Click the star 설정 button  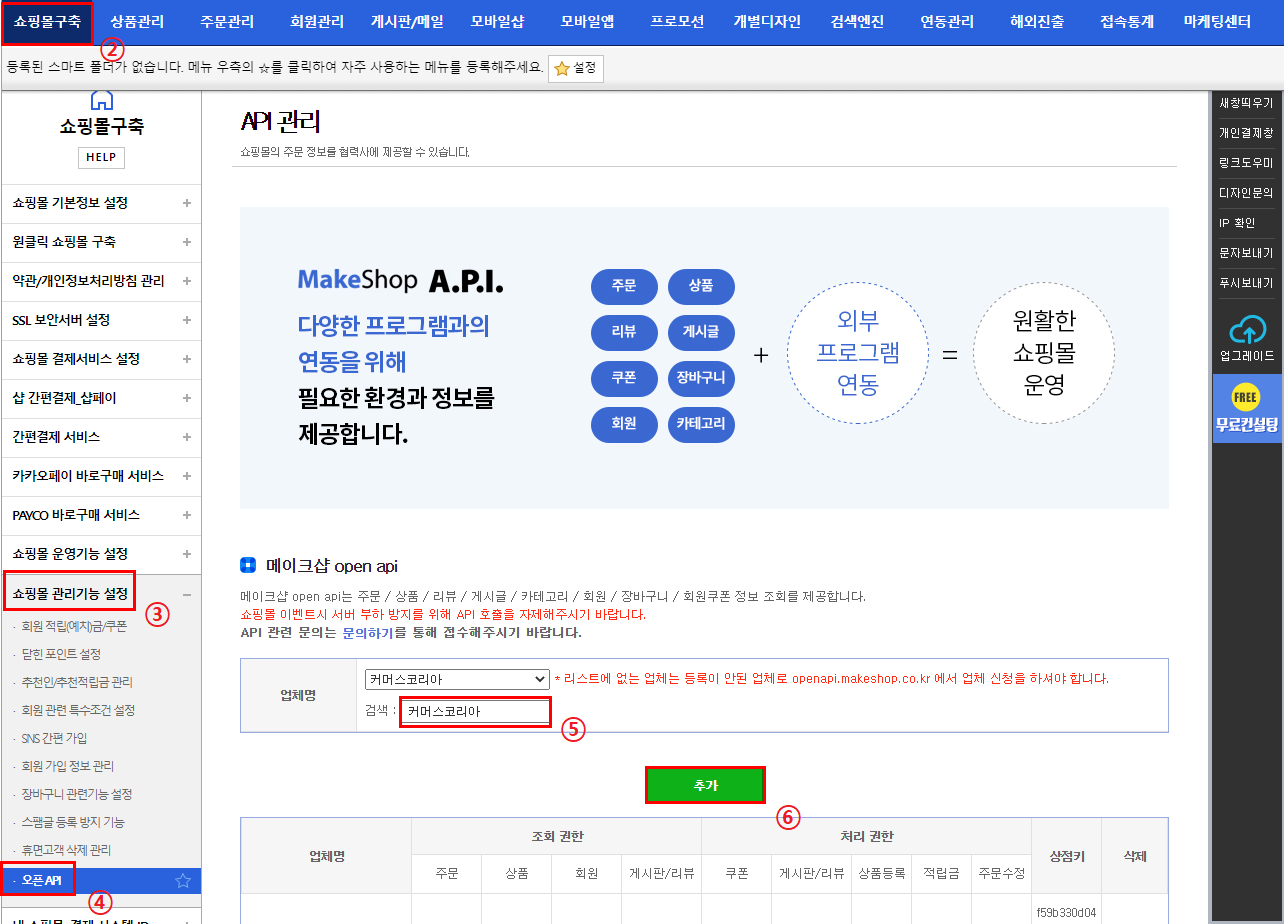(575, 68)
